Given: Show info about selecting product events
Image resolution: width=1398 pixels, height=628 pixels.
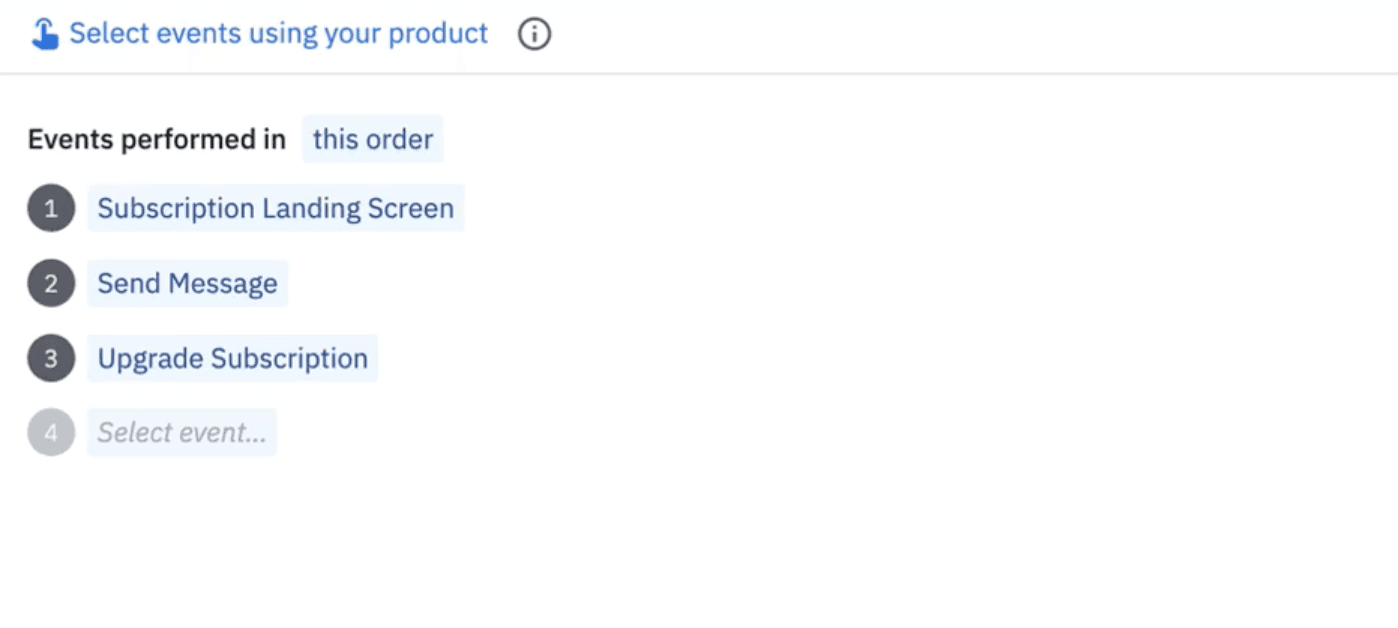Looking at the screenshot, I should click(x=534, y=34).
